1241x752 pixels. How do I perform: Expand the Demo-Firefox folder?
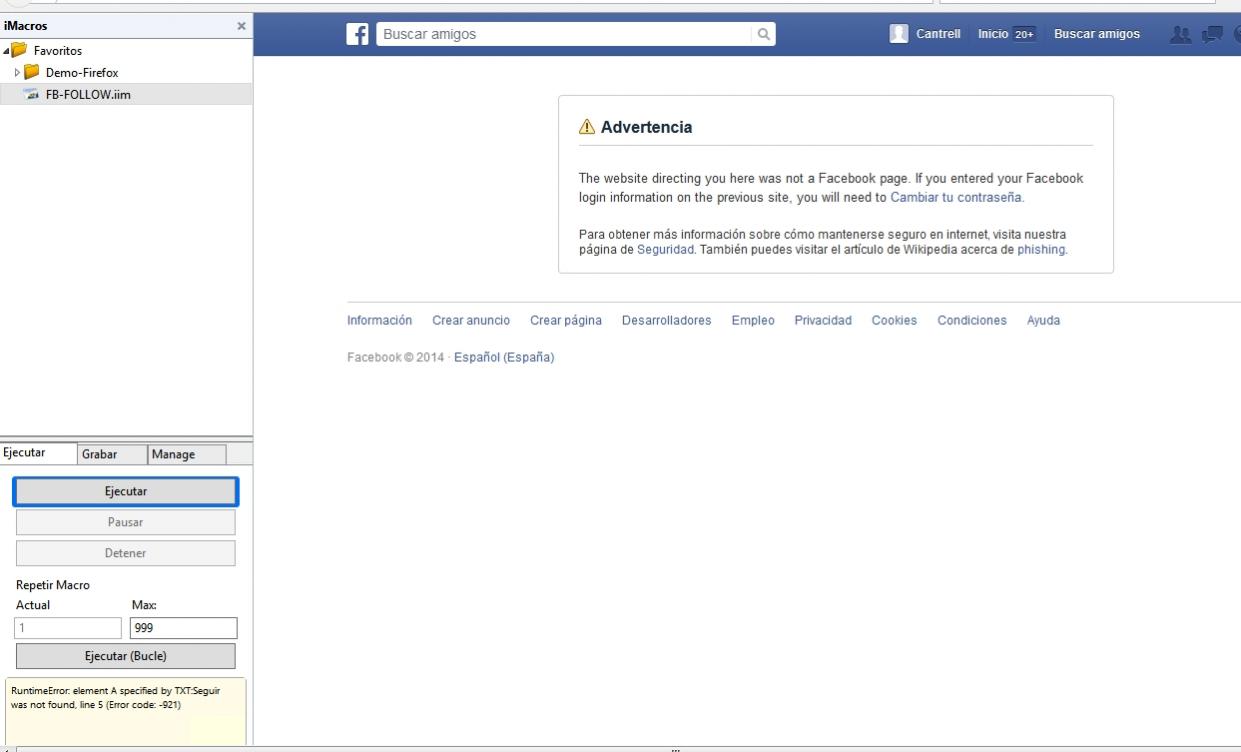(16, 73)
